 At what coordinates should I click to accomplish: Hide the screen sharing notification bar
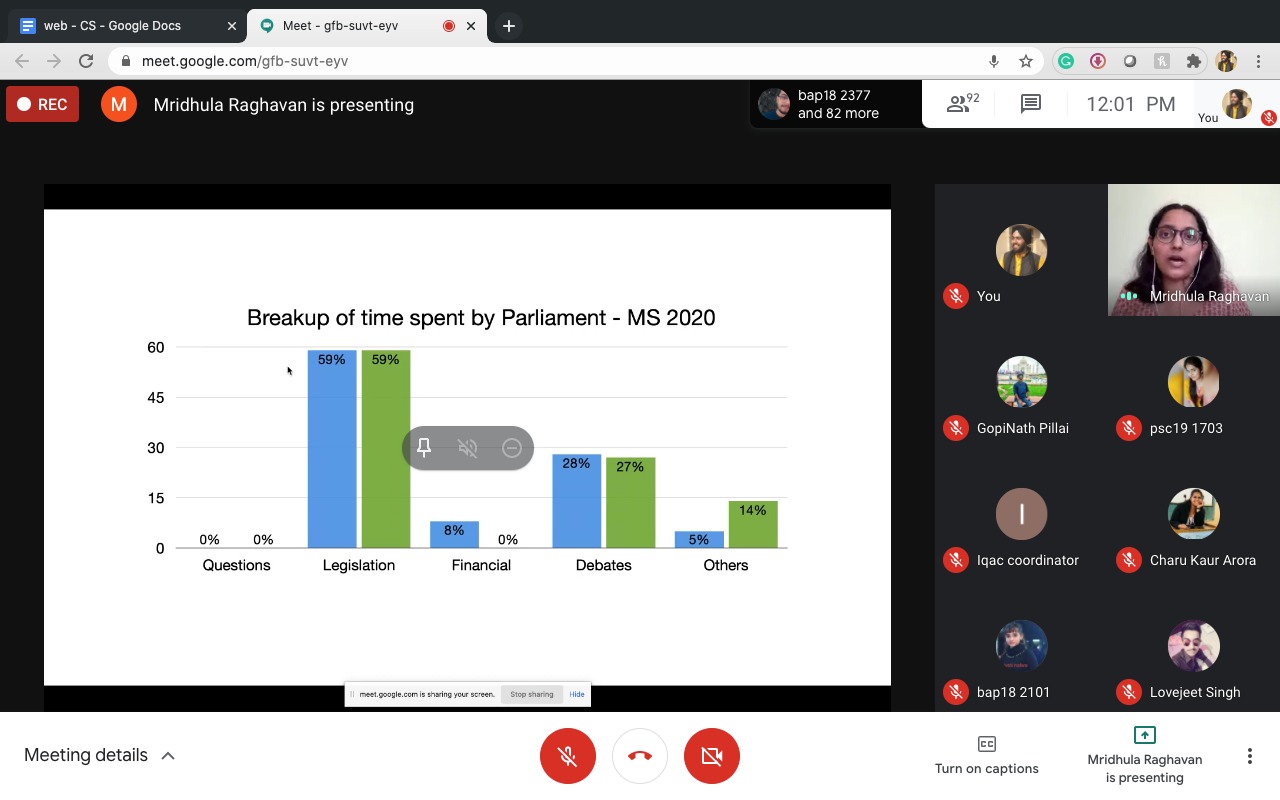pos(577,694)
